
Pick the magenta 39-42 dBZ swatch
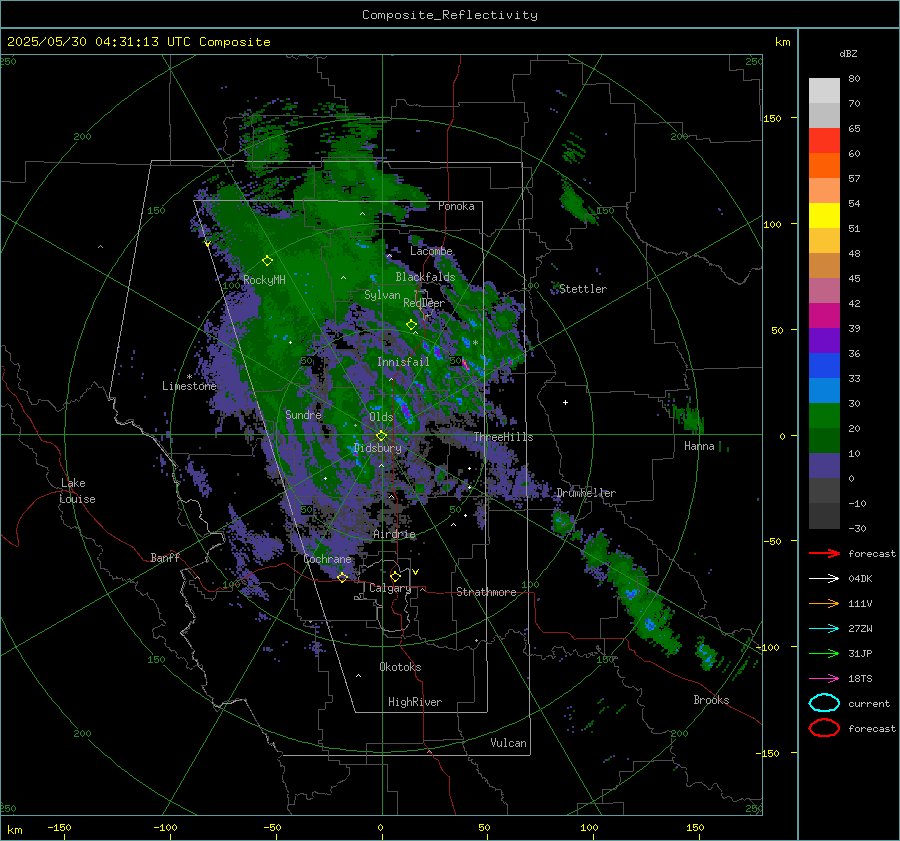824,316
